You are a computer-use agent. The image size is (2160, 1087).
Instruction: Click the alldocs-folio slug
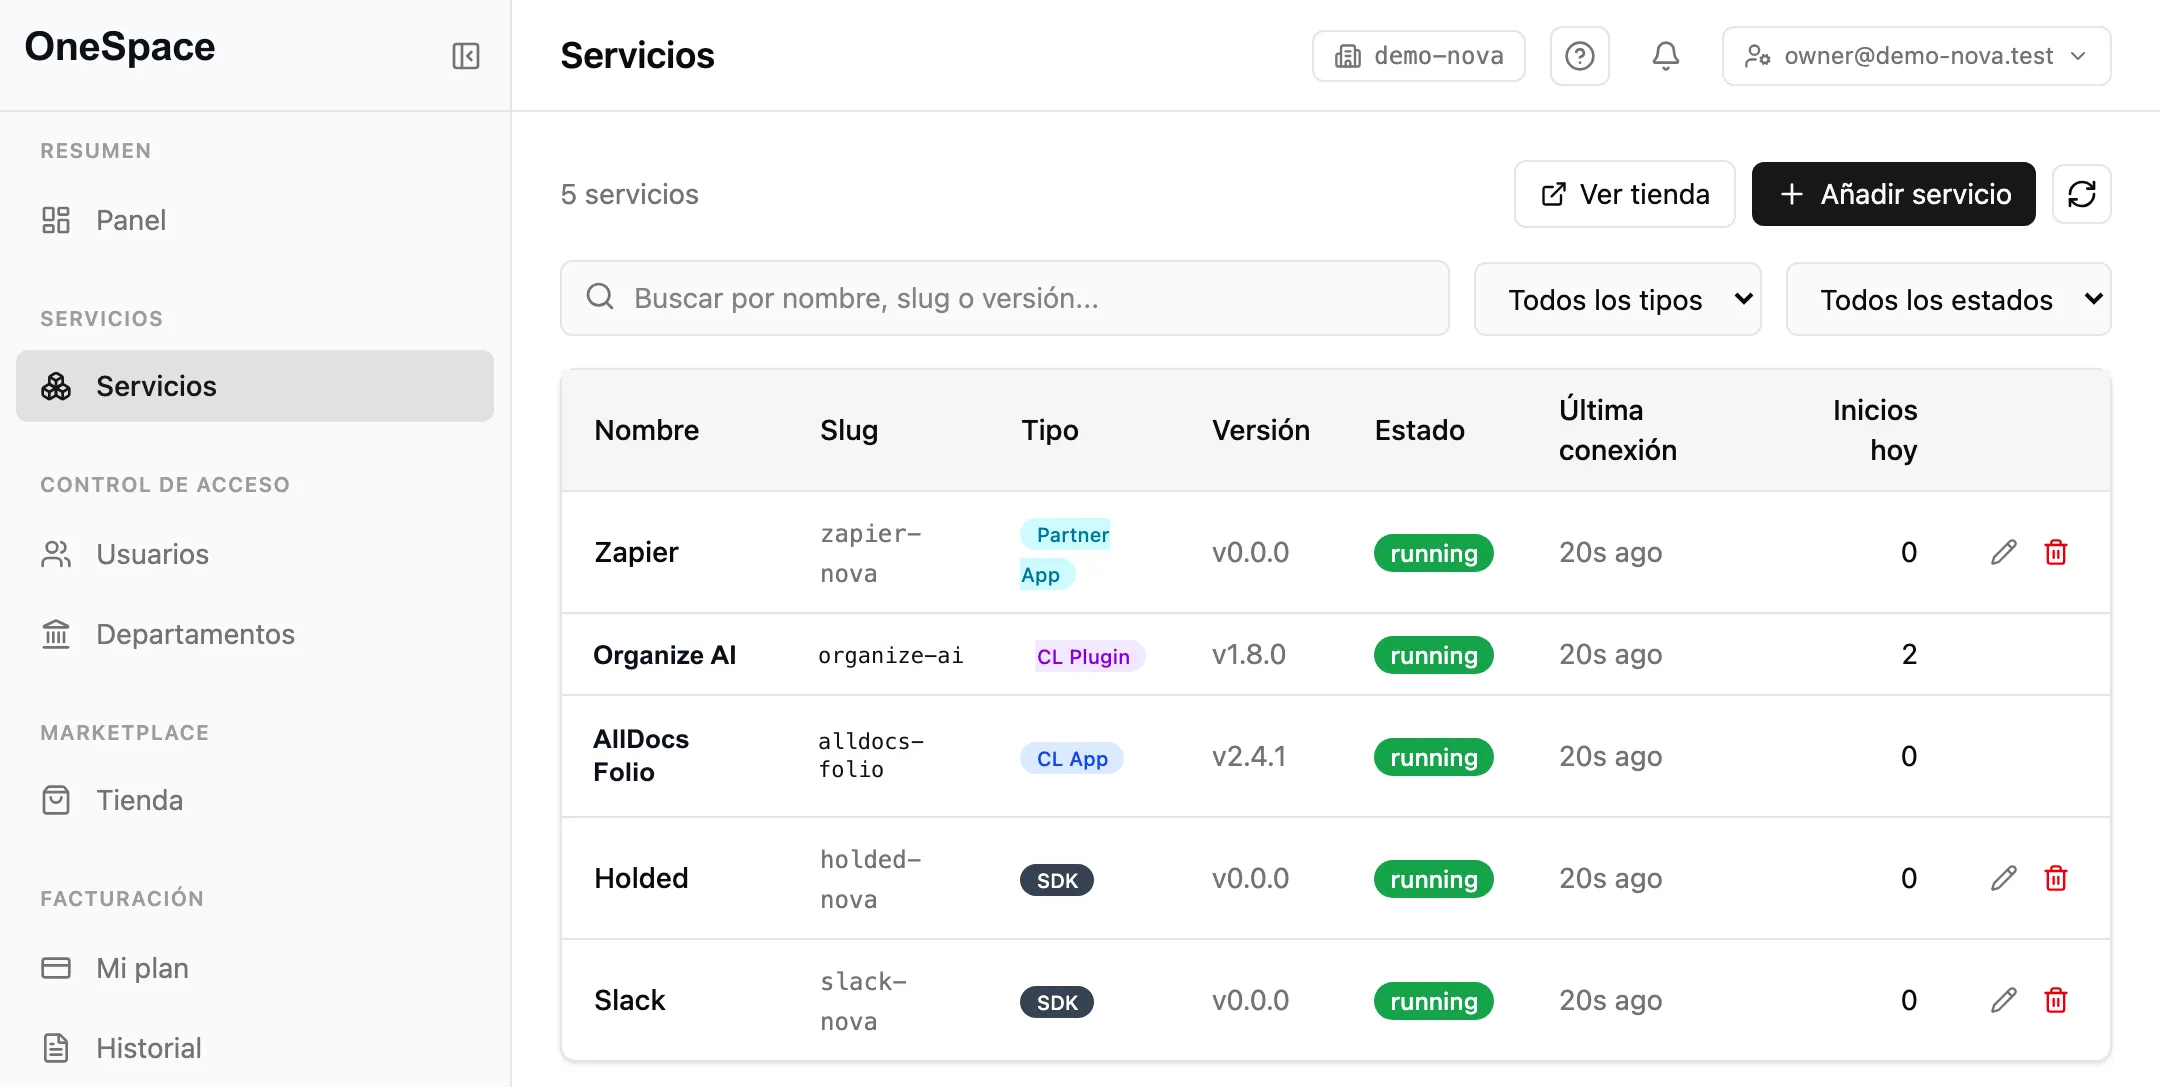(x=871, y=755)
